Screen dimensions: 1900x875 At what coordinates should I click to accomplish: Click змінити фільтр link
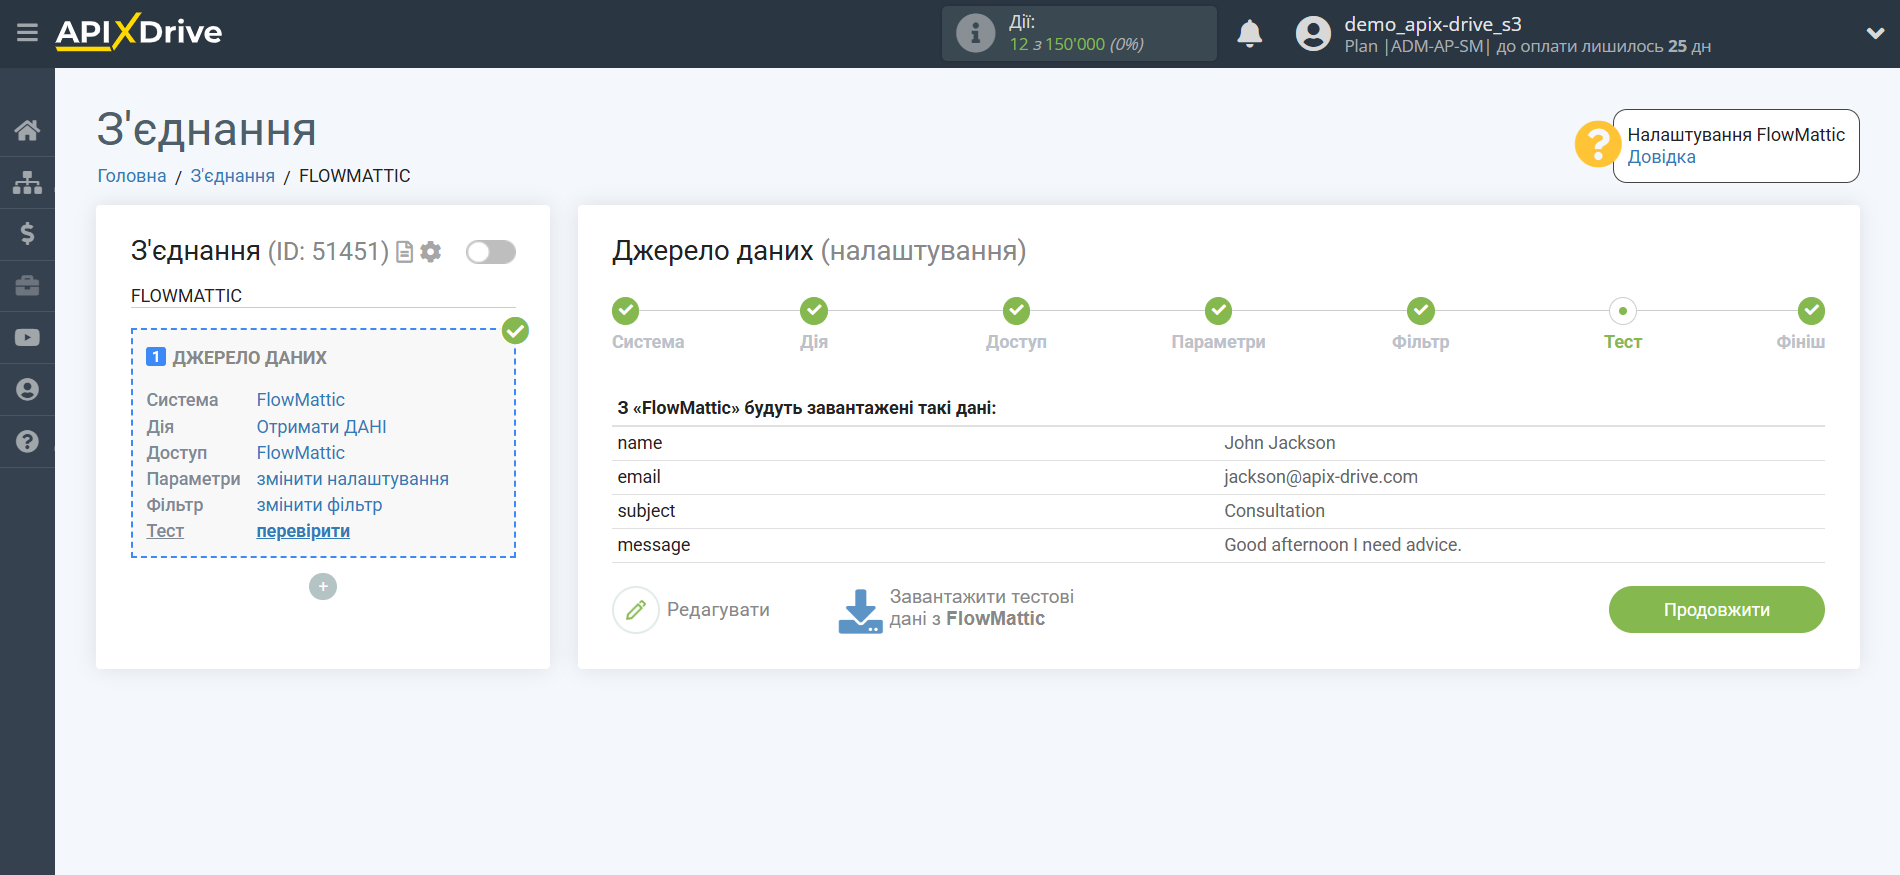point(319,505)
